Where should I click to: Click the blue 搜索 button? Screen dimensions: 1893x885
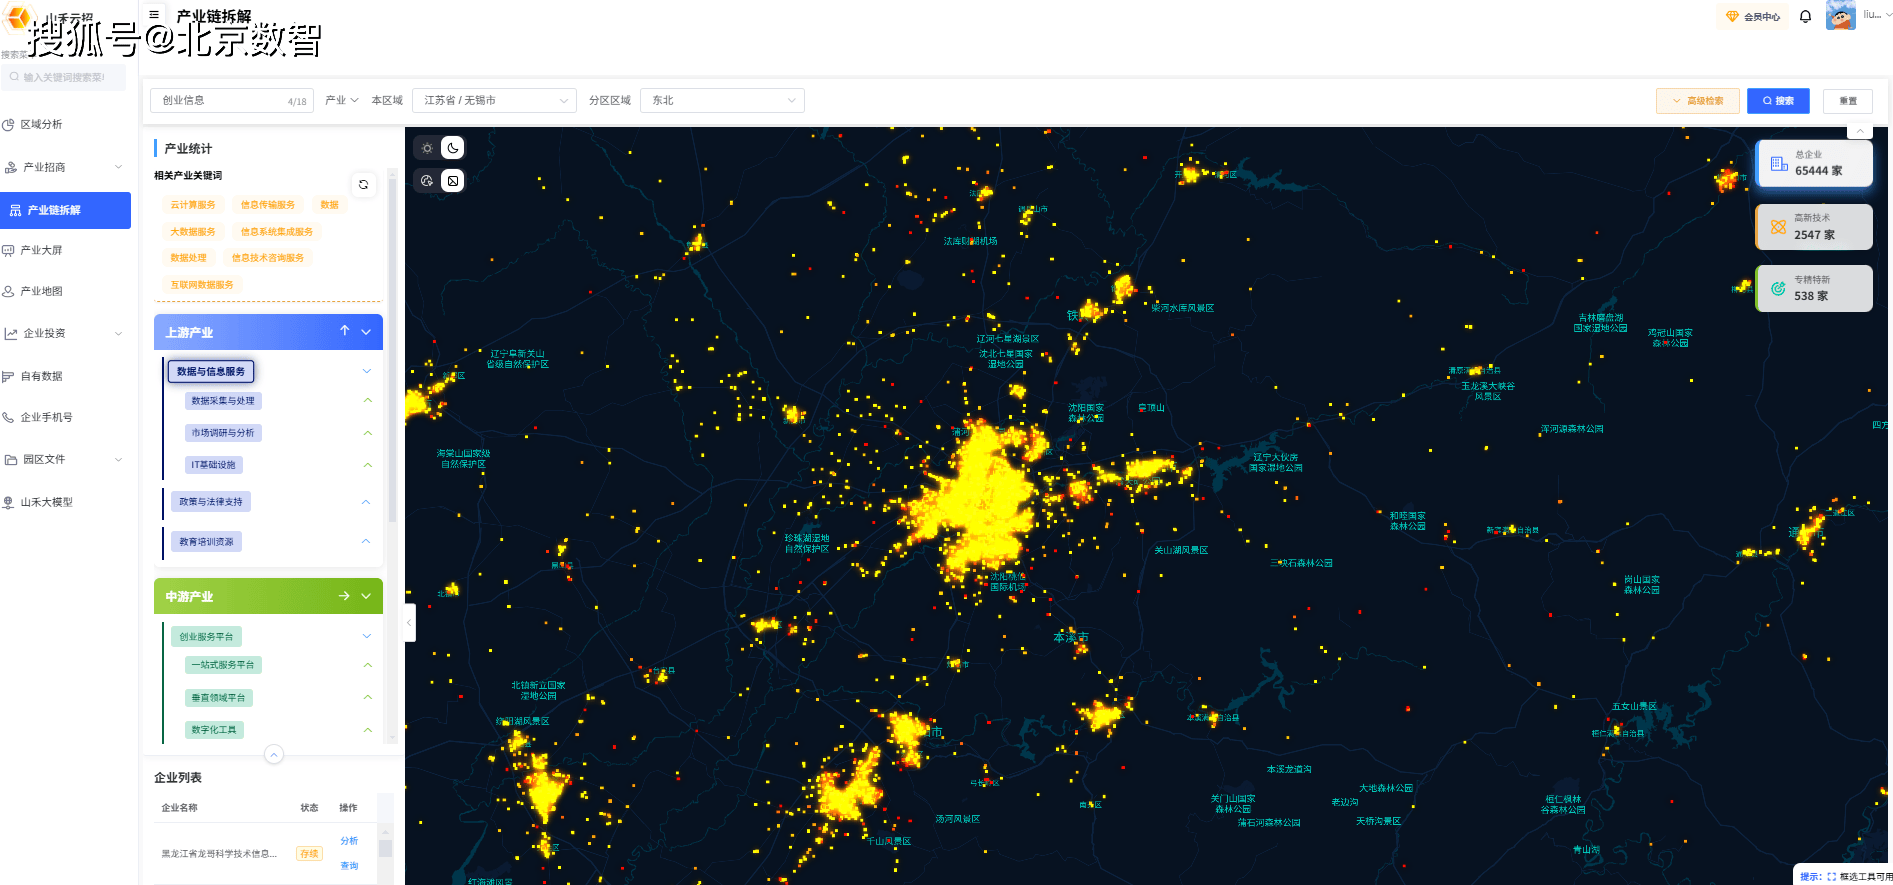[x=1778, y=101]
